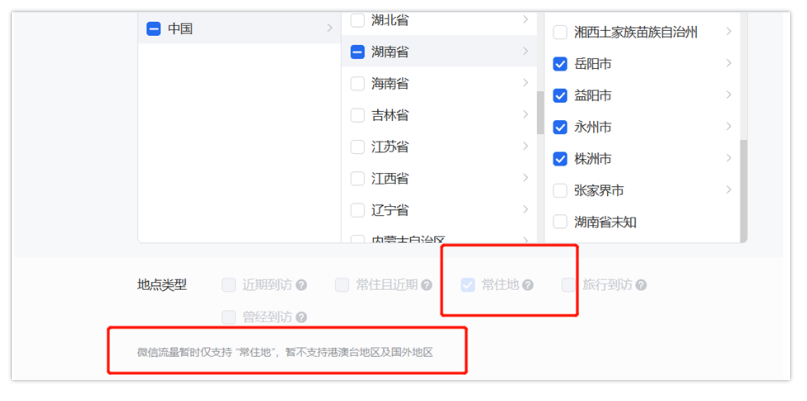
Task: Uncheck the 株洲市 checkbox
Action: [x=560, y=159]
